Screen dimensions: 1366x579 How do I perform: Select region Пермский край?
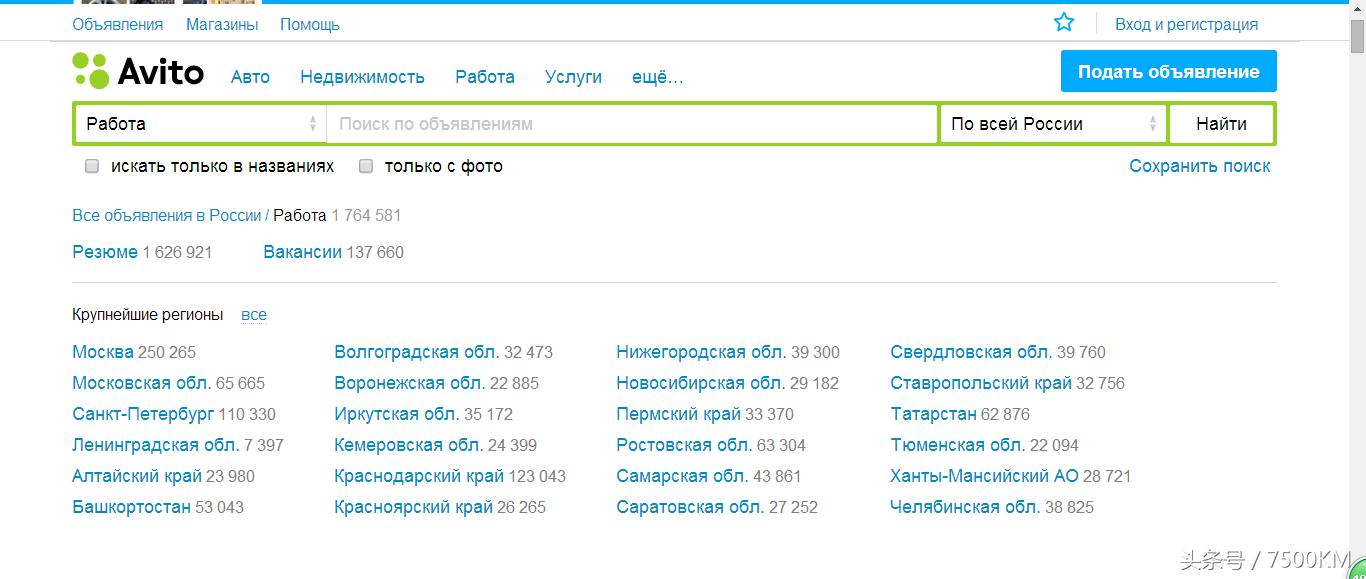(679, 414)
